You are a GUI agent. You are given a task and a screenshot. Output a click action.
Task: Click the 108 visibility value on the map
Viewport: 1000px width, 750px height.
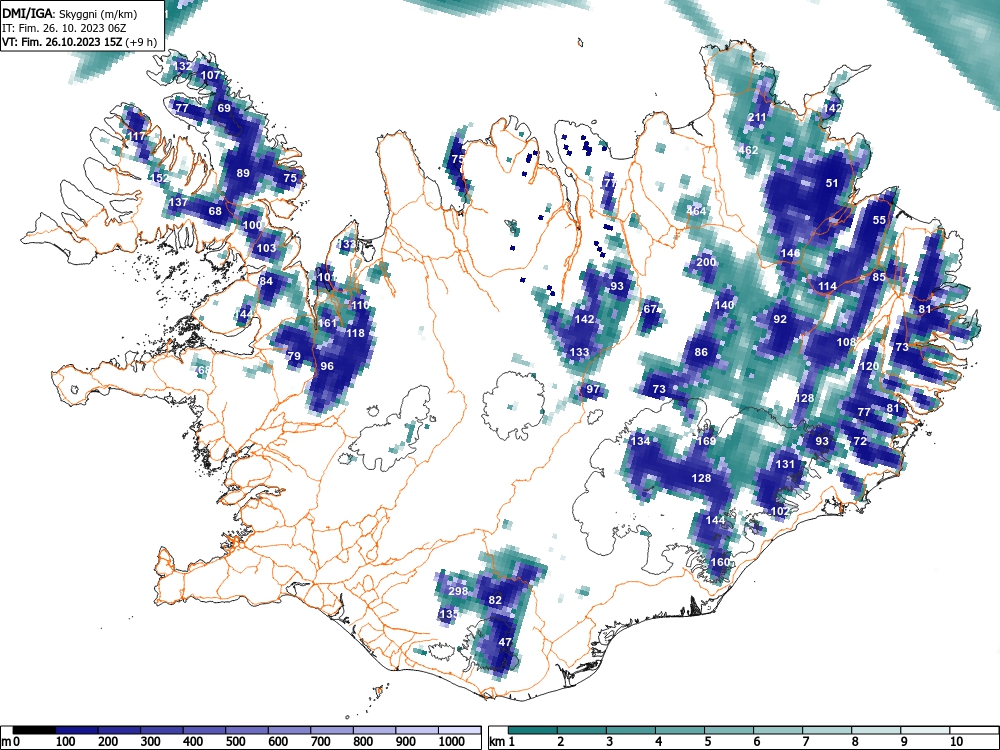(x=846, y=341)
